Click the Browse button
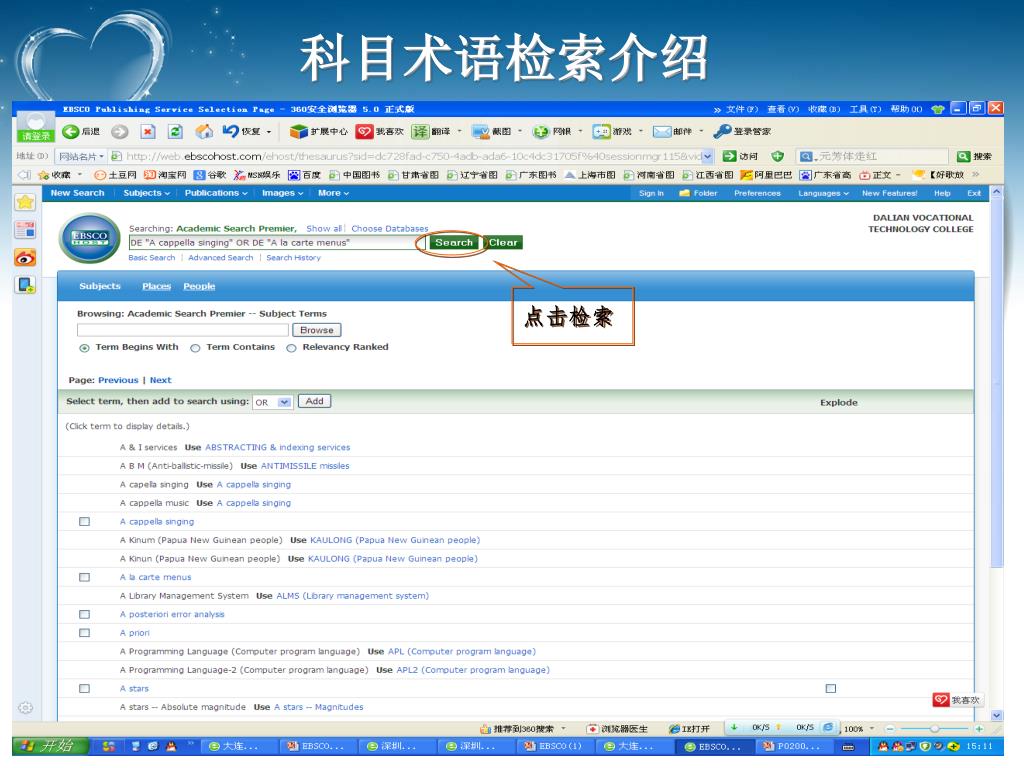The width and height of the screenshot is (1024, 768). pos(317,330)
